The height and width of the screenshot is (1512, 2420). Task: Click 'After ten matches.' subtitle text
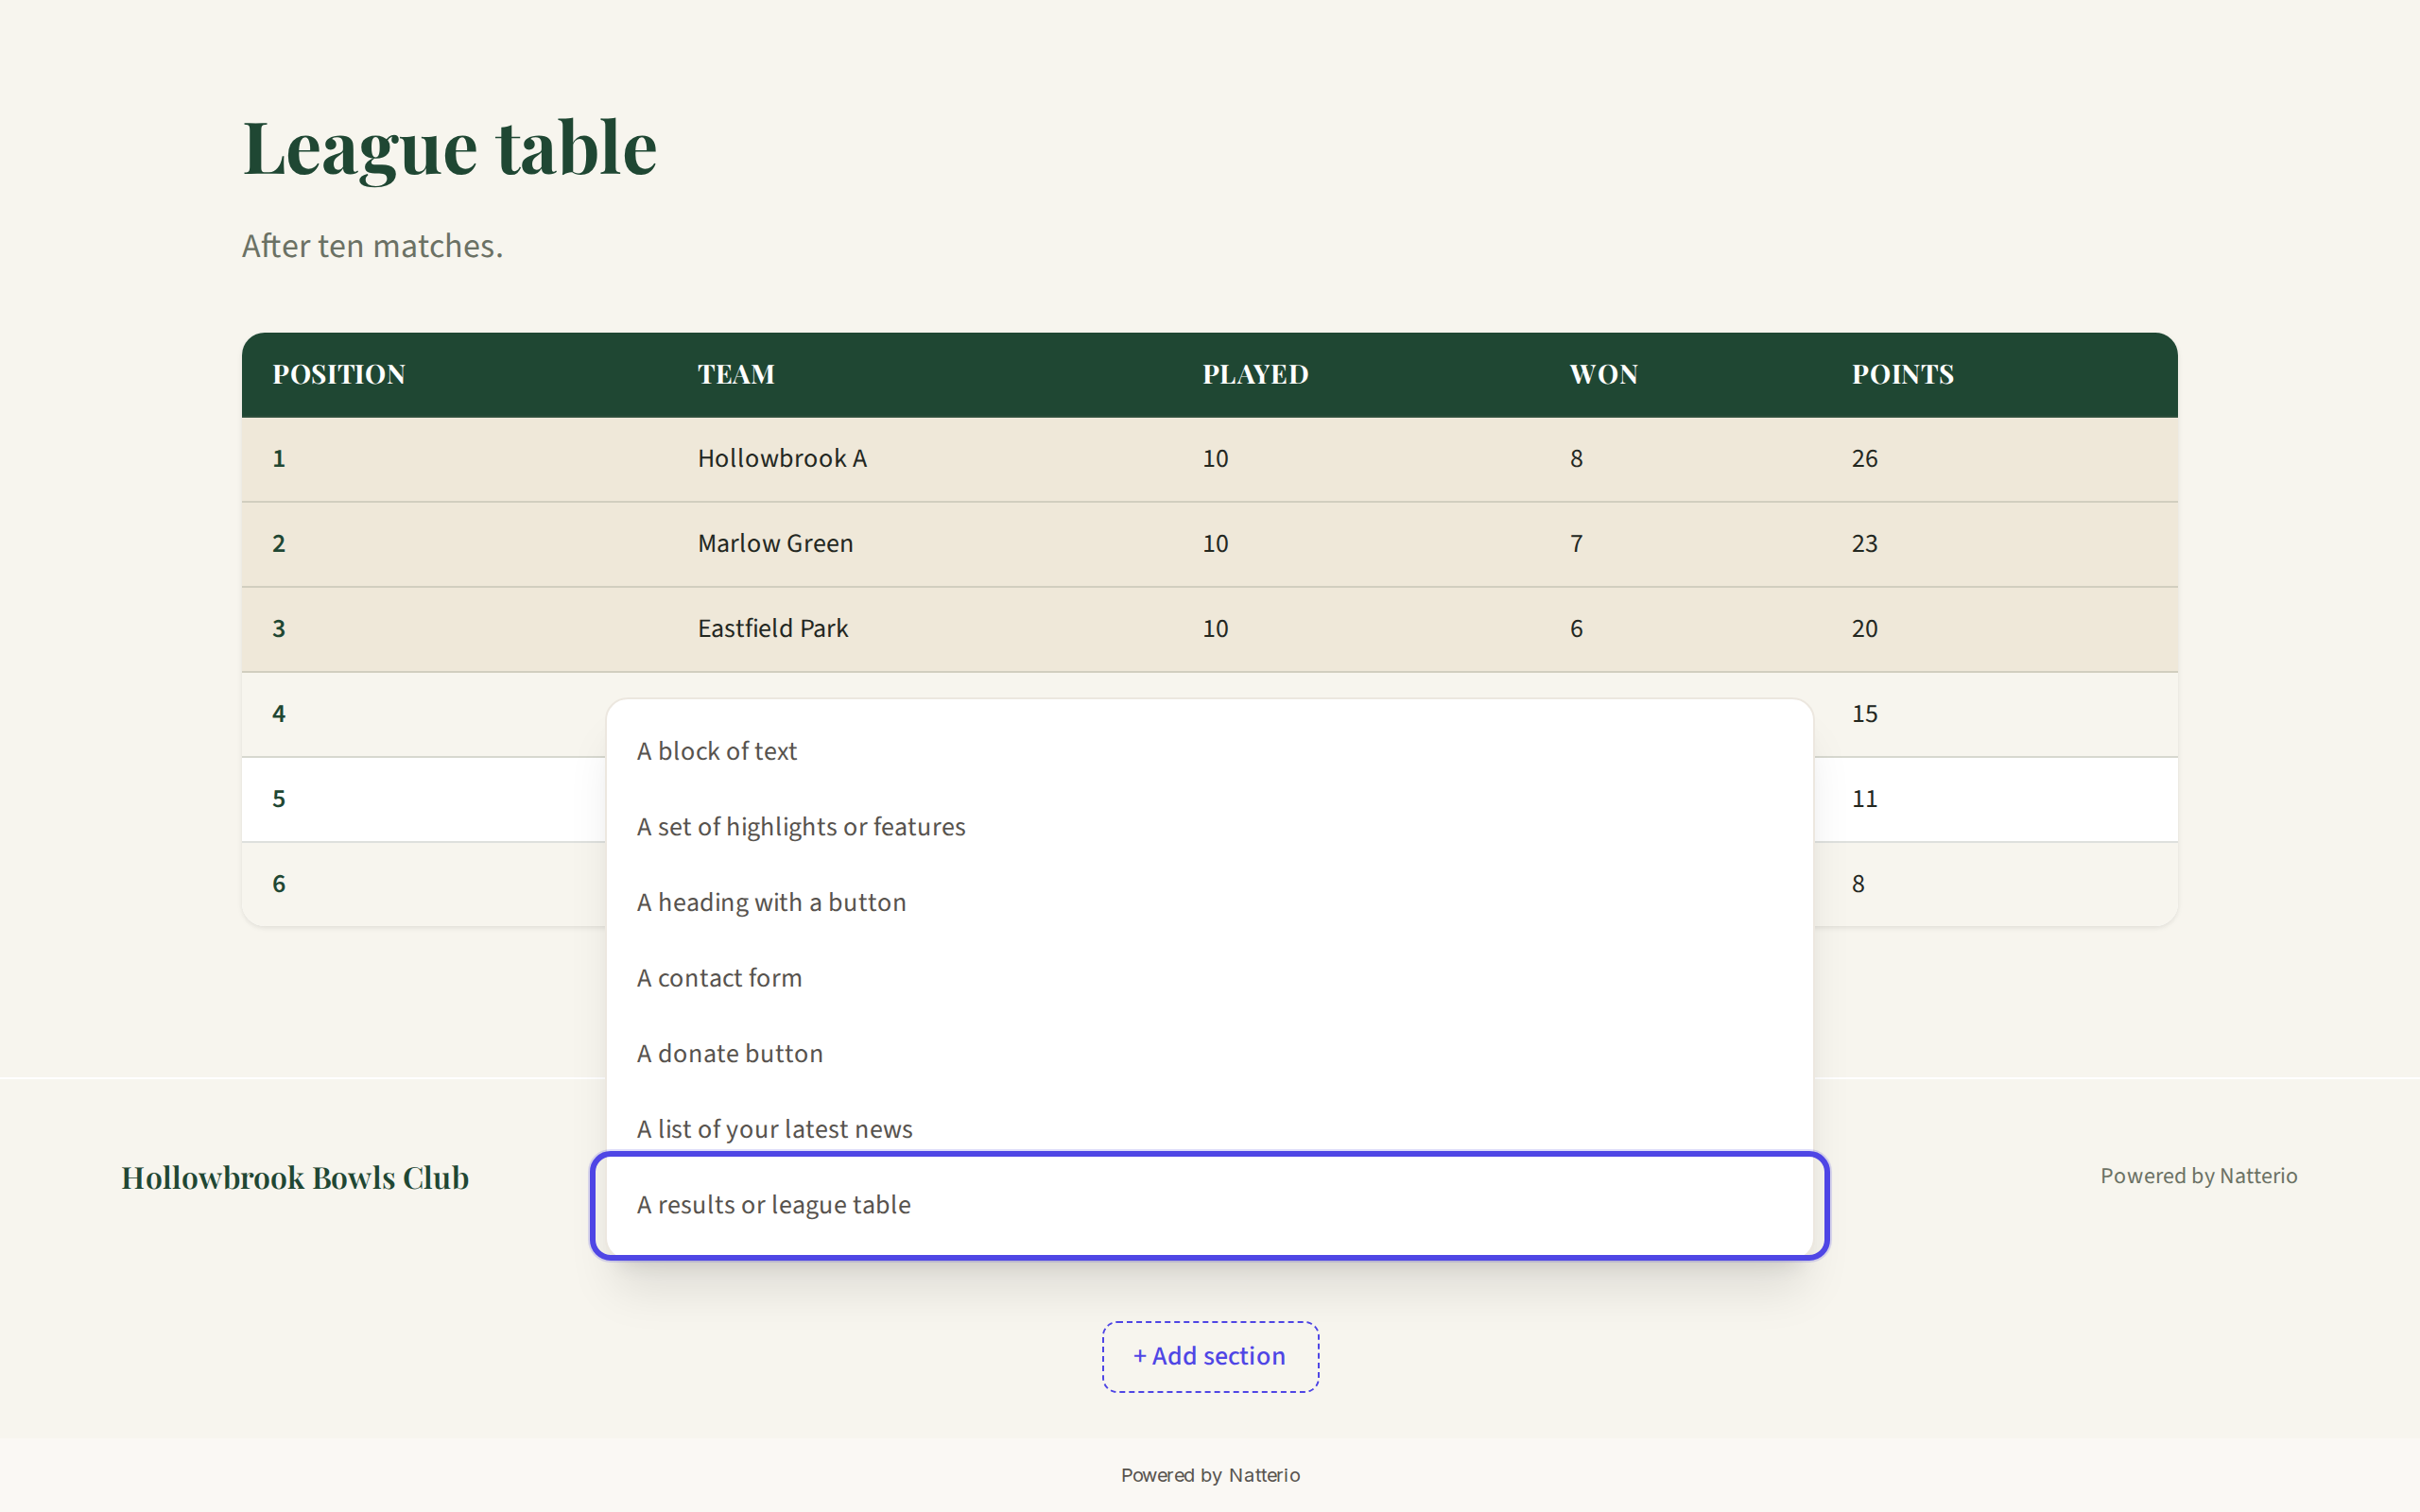point(372,246)
